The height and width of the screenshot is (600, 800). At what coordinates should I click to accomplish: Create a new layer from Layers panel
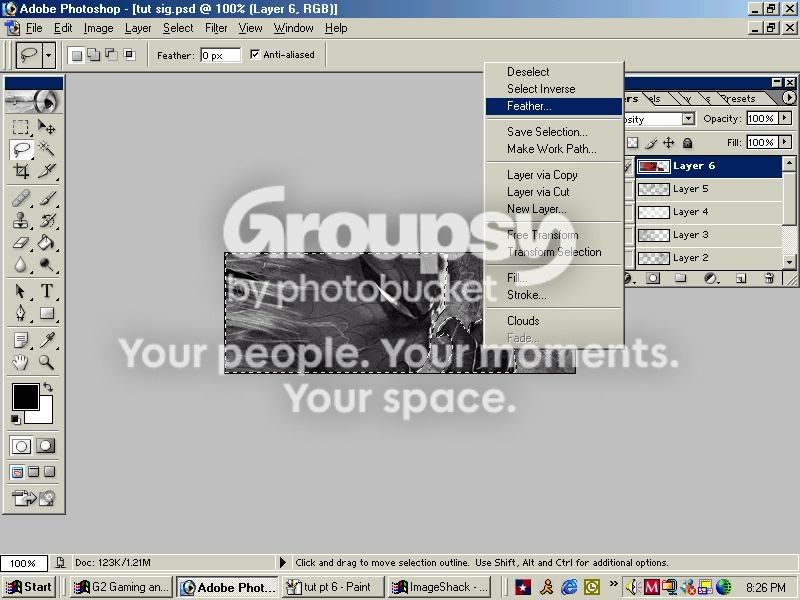click(x=741, y=278)
